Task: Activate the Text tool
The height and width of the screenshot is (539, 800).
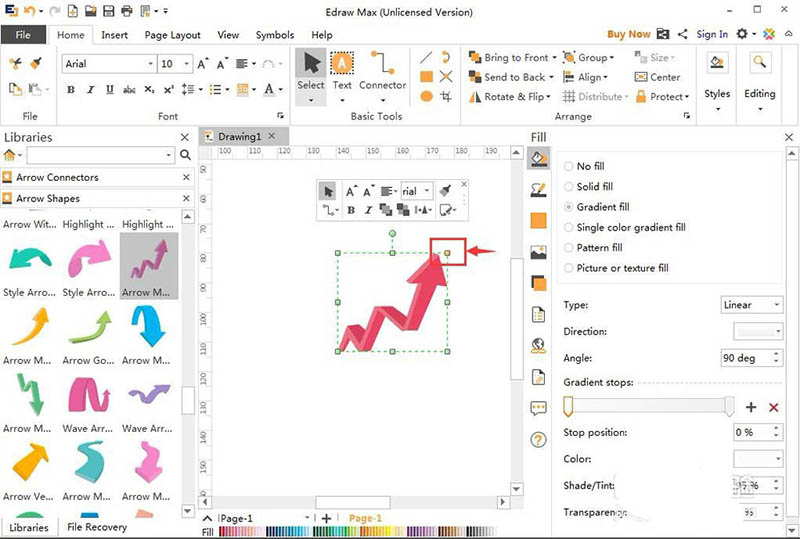Action: click(342, 70)
